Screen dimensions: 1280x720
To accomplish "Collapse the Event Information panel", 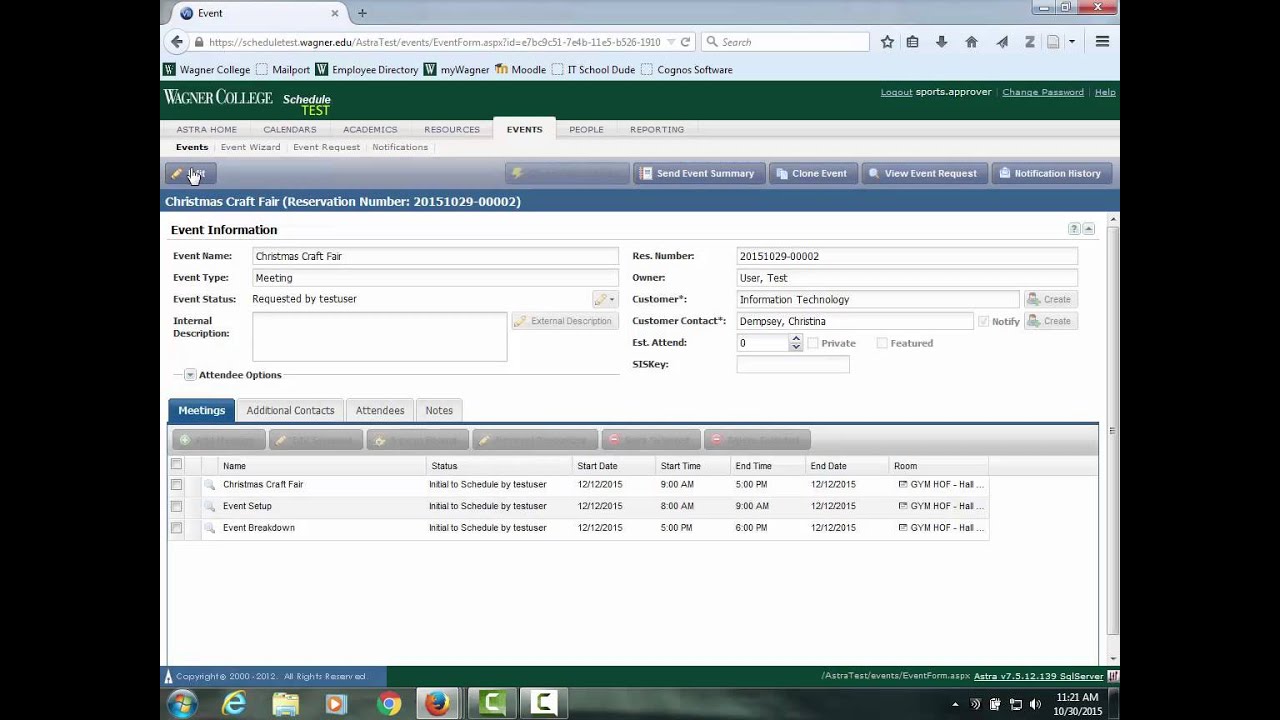I will point(1089,229).
